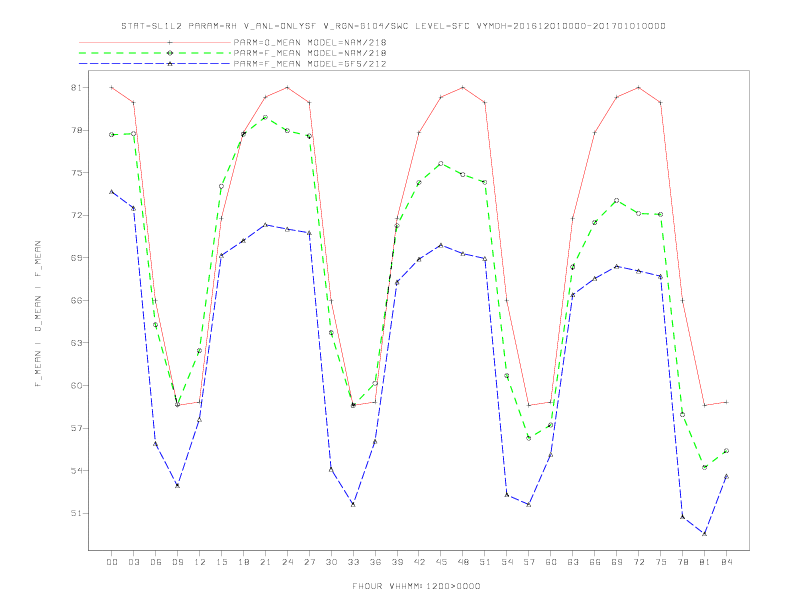
Task: Click the horizontal axis label FHOUR VHHMM
Action: point(416,586)
